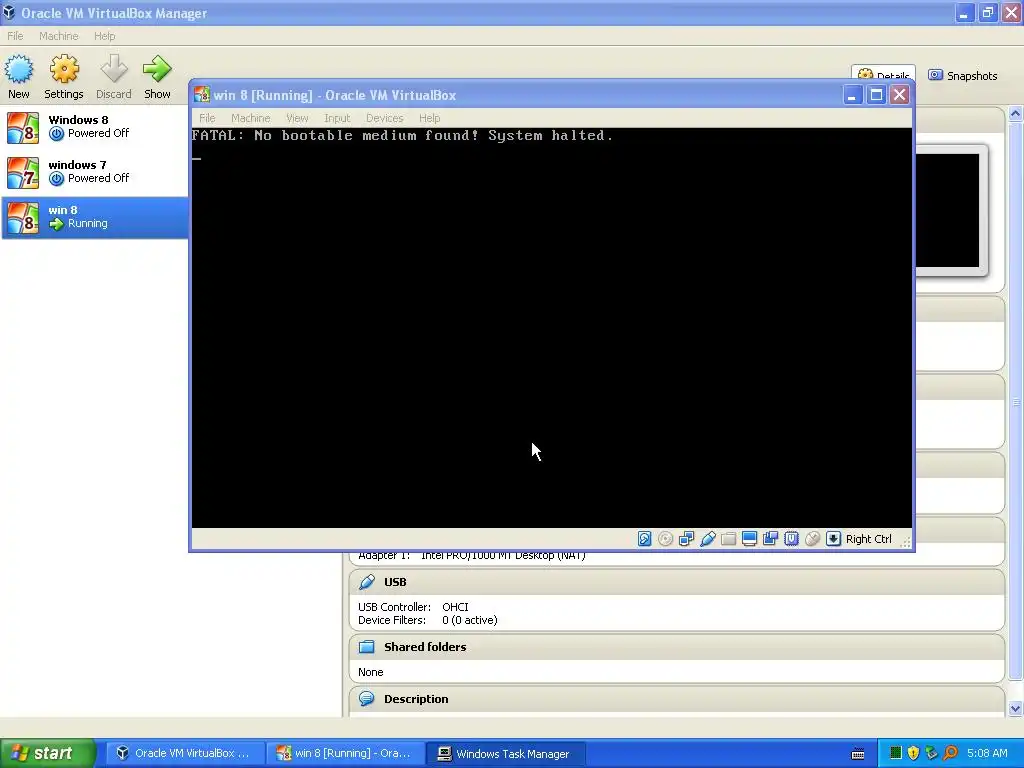
Task: Click the keyboard capture arrow icon near Right Ctrl
Action: (x=833, y=539)
